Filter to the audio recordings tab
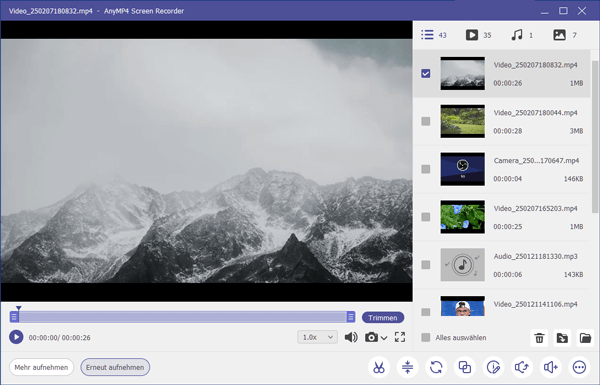 point(522,35)
